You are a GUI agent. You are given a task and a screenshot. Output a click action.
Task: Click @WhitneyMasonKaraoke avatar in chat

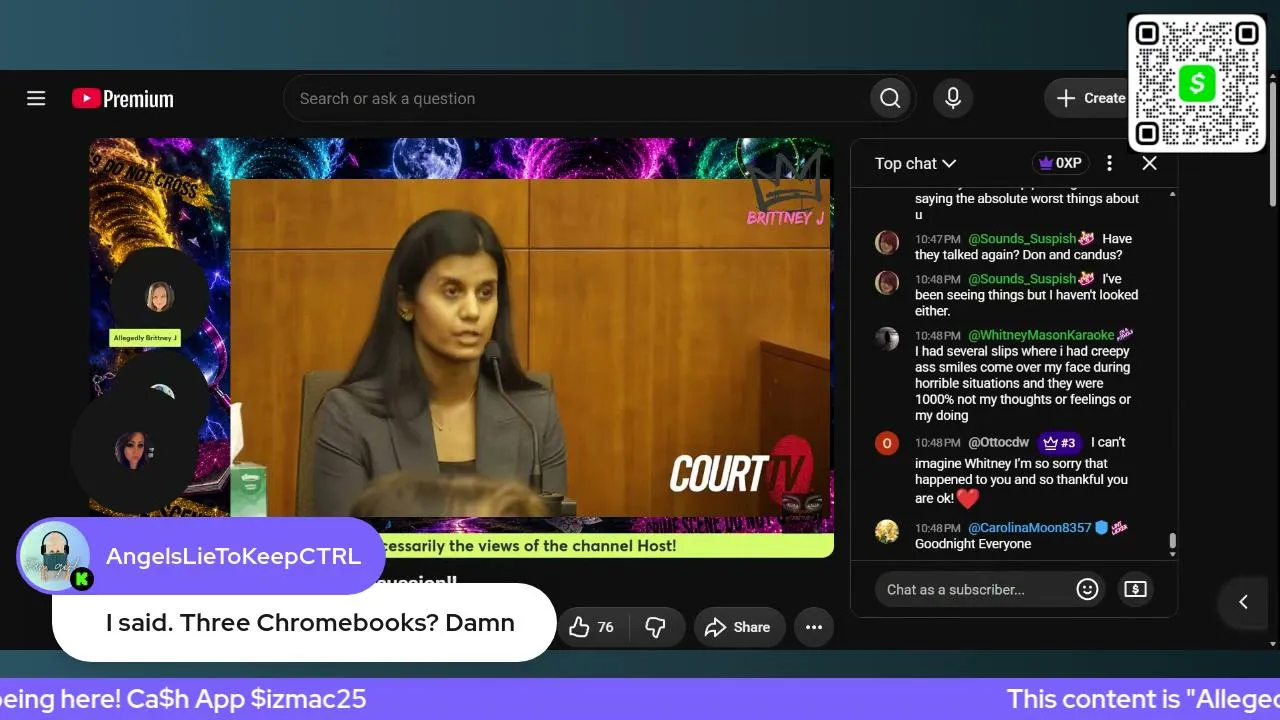pyautogui.click(x=887, y=338)
